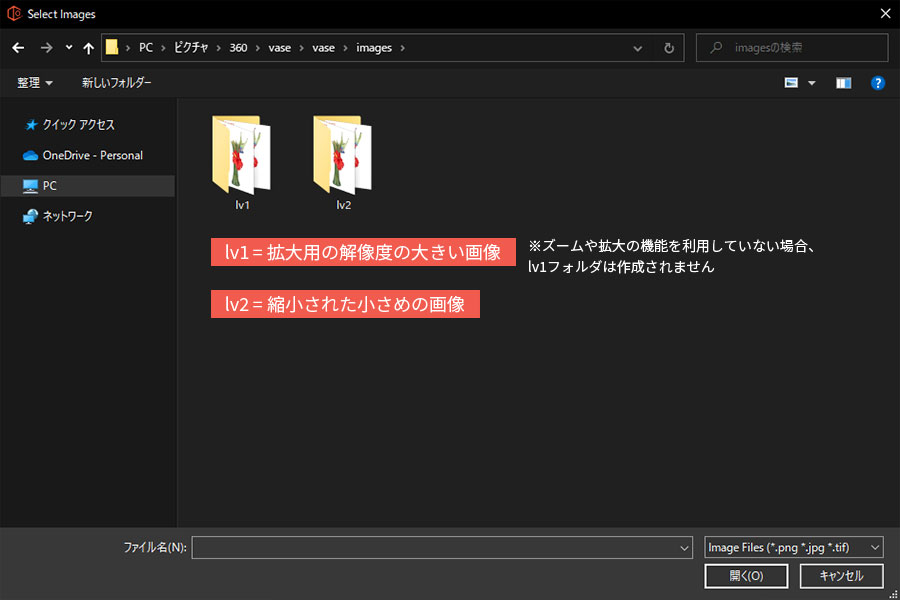Open the lv1 folder
The width and height of the screenshot is (900, 600).
241,160
